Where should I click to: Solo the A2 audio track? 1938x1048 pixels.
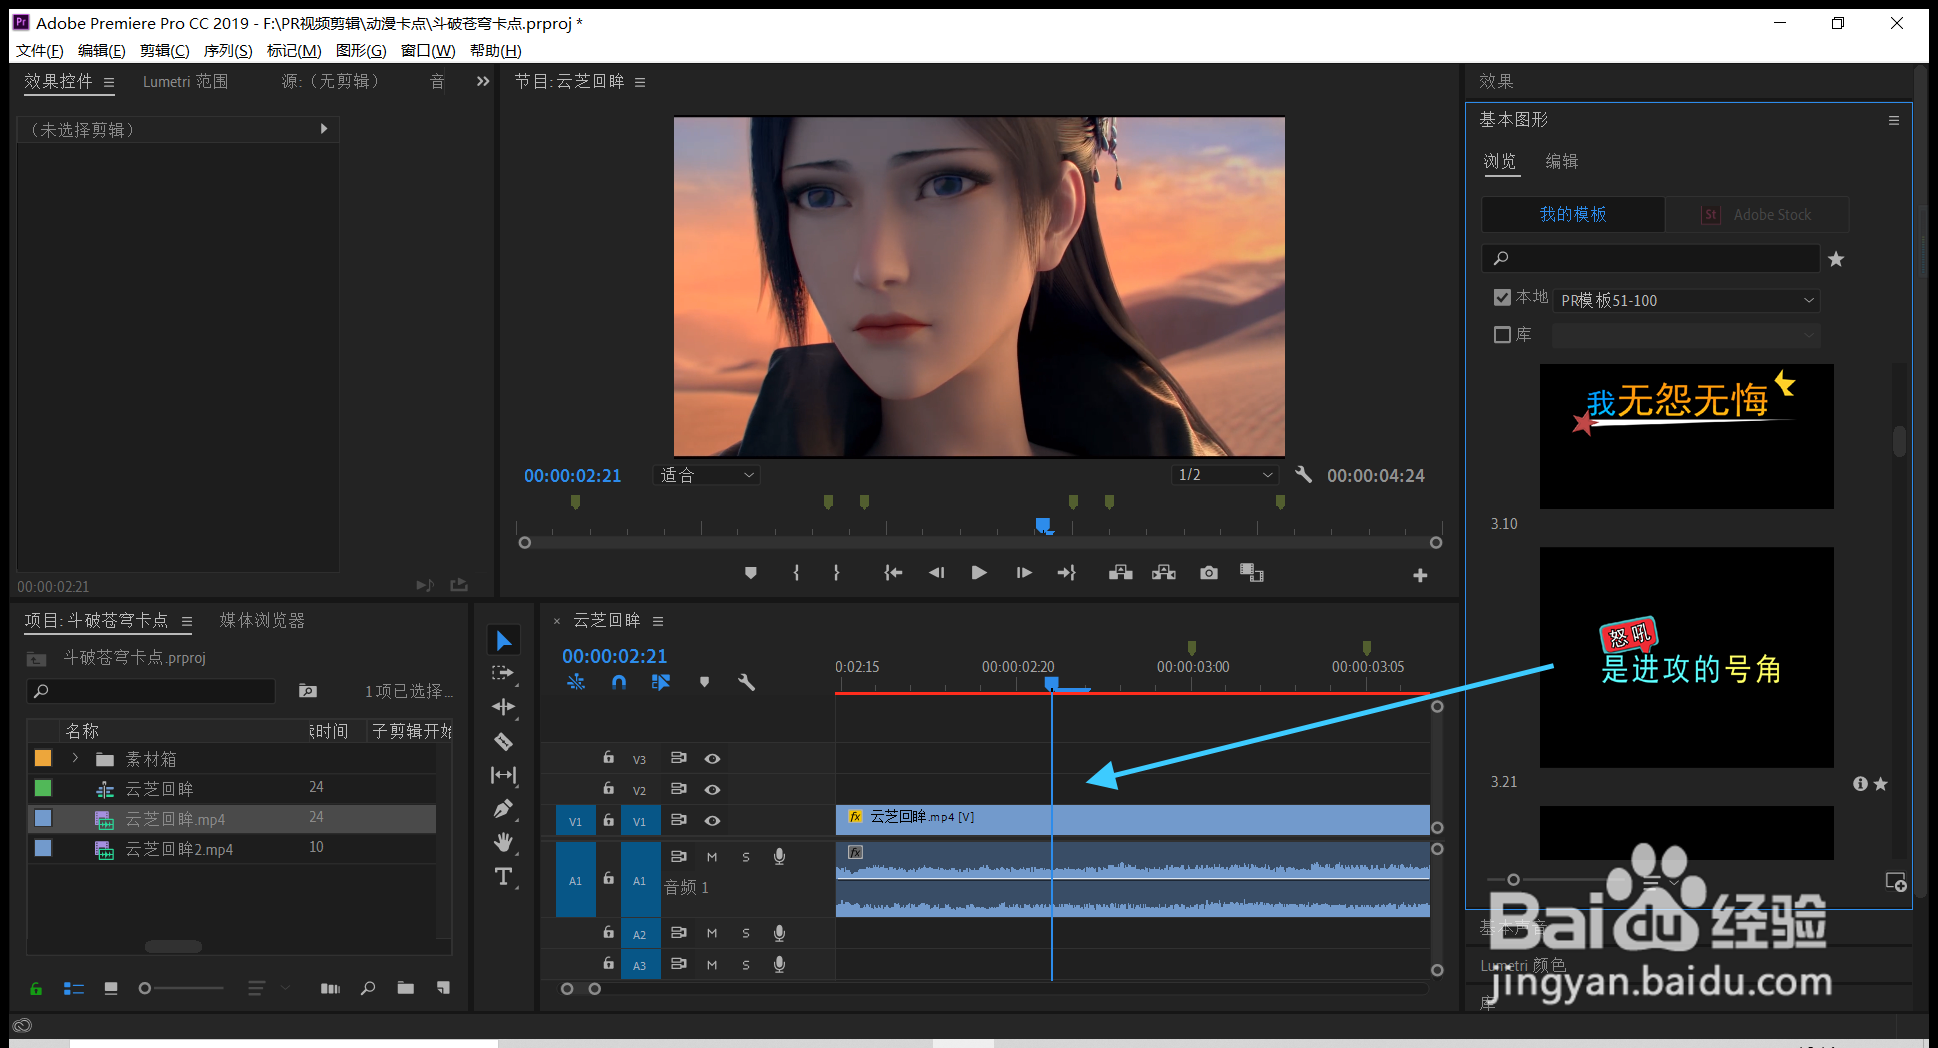coord(746,933)
